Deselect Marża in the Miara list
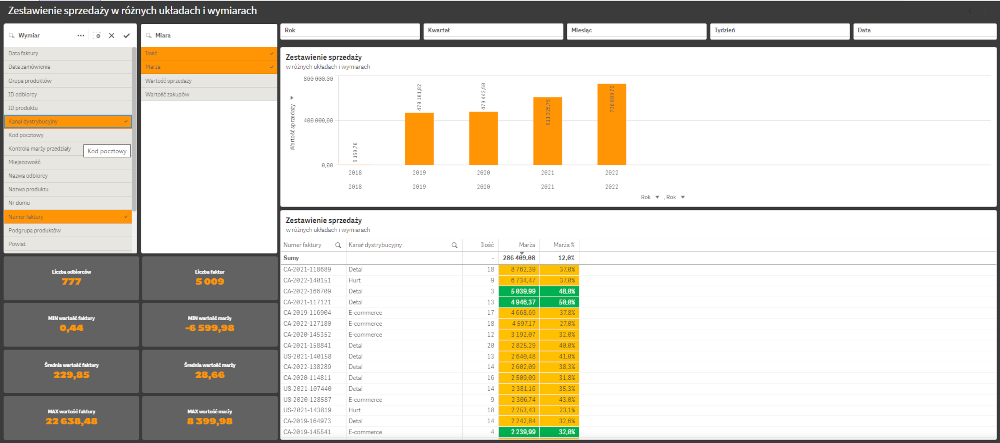The width and height of the screenshot is (1000, 443). point(208,67)
